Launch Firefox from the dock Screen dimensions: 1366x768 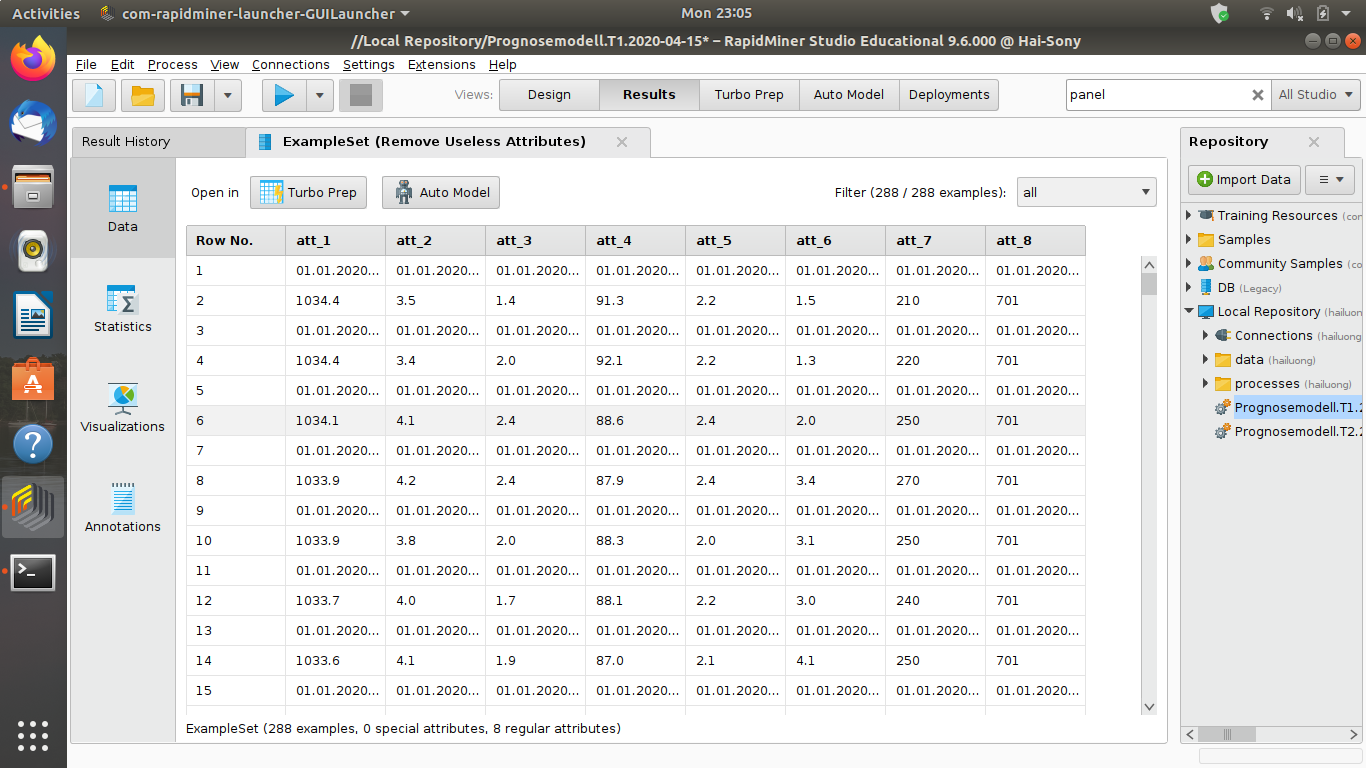(x=33, y=57)
